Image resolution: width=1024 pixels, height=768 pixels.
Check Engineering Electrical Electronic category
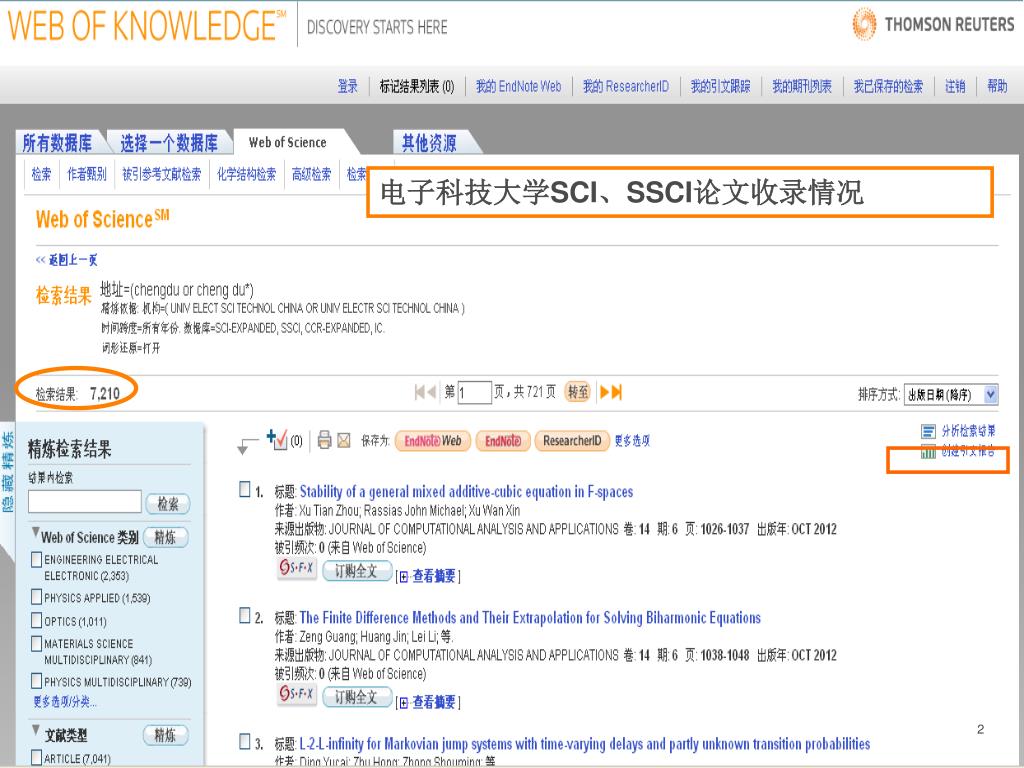click(x=37, y=560)
